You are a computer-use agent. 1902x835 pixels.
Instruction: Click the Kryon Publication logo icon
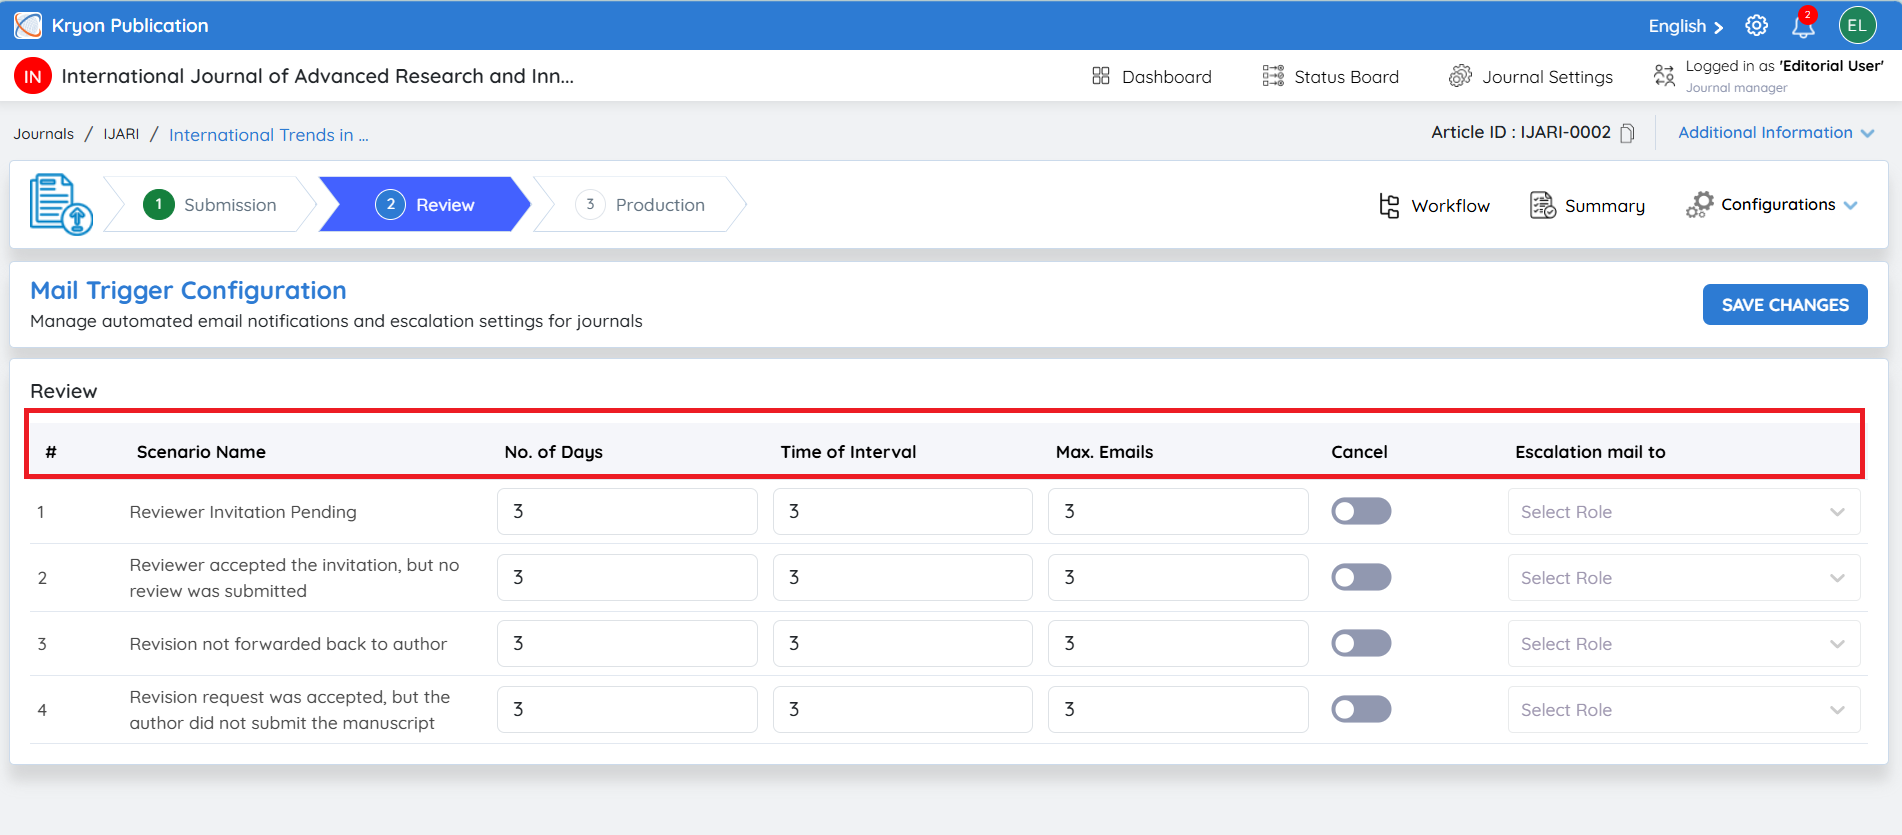click(28, 25)
